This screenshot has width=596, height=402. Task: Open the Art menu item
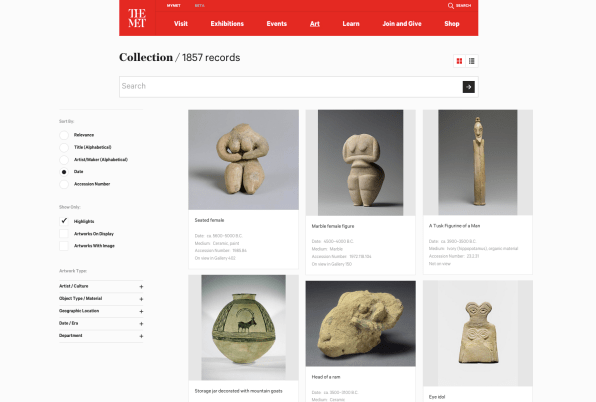315,24
